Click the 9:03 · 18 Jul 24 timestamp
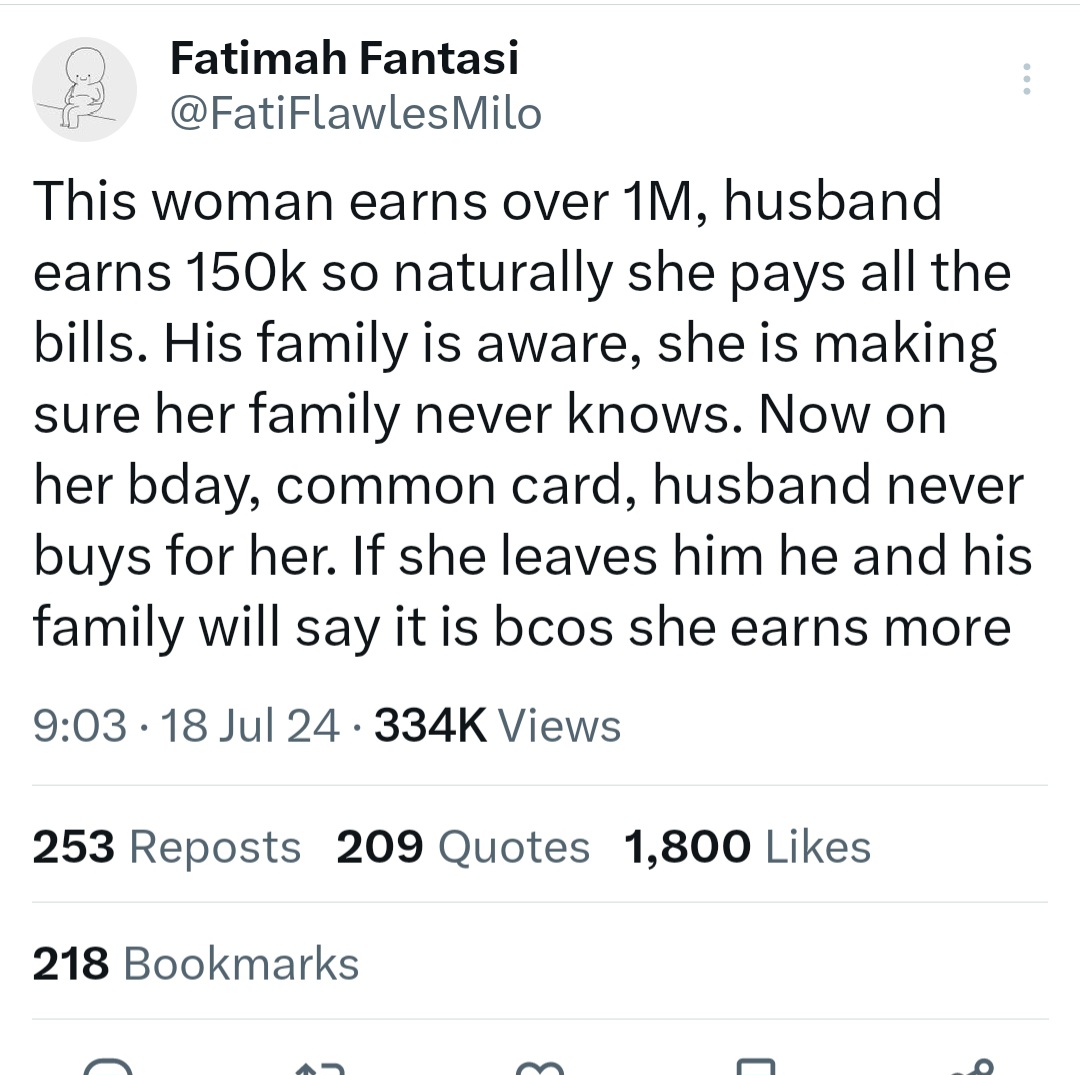The image size is (1080, 1075). click(187, 725)
